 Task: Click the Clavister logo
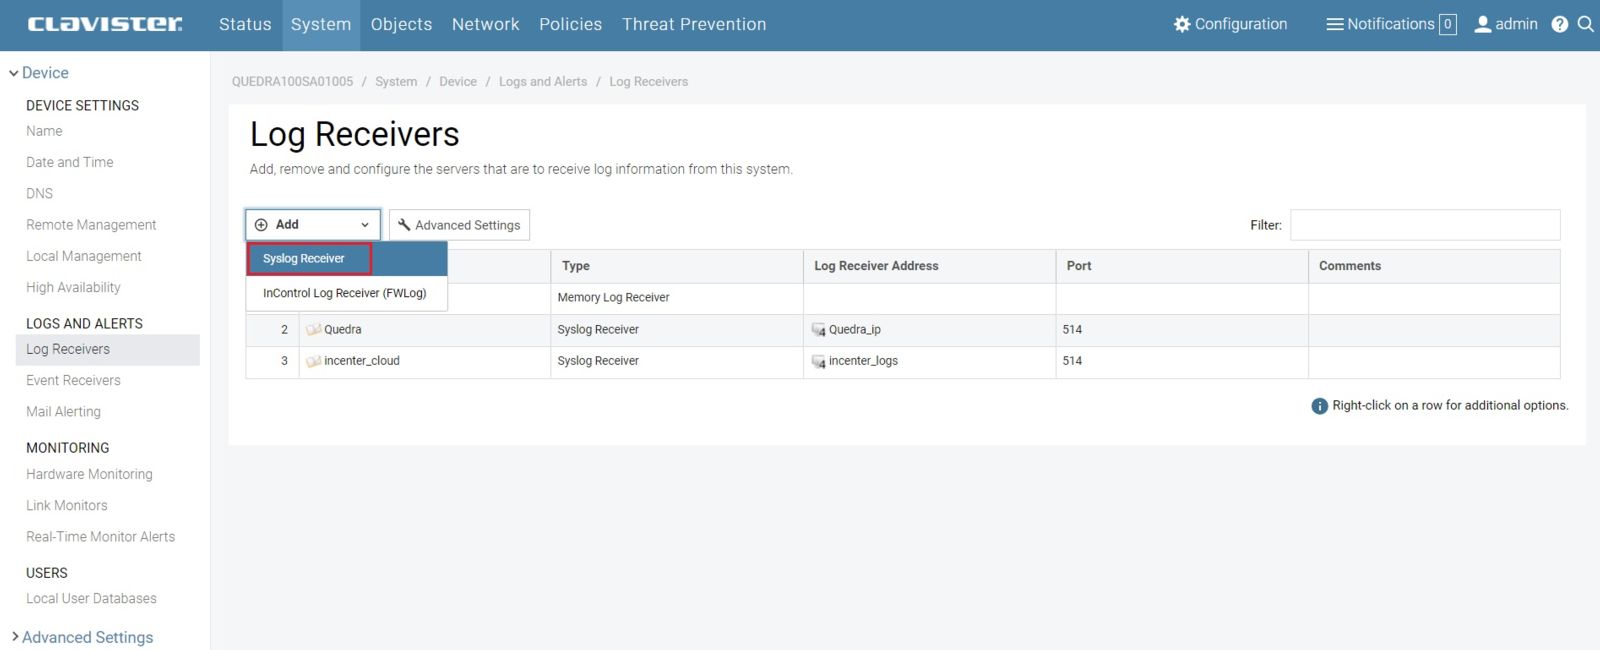(105, 24)
